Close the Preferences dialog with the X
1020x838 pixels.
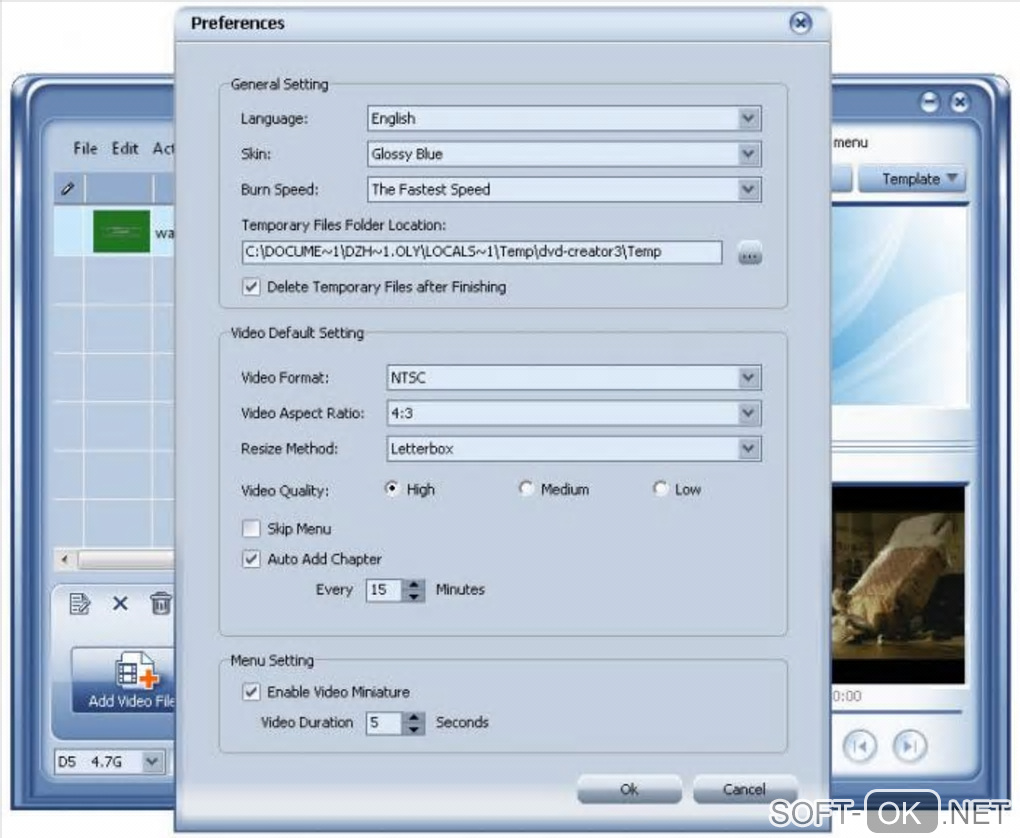point(800,23)
